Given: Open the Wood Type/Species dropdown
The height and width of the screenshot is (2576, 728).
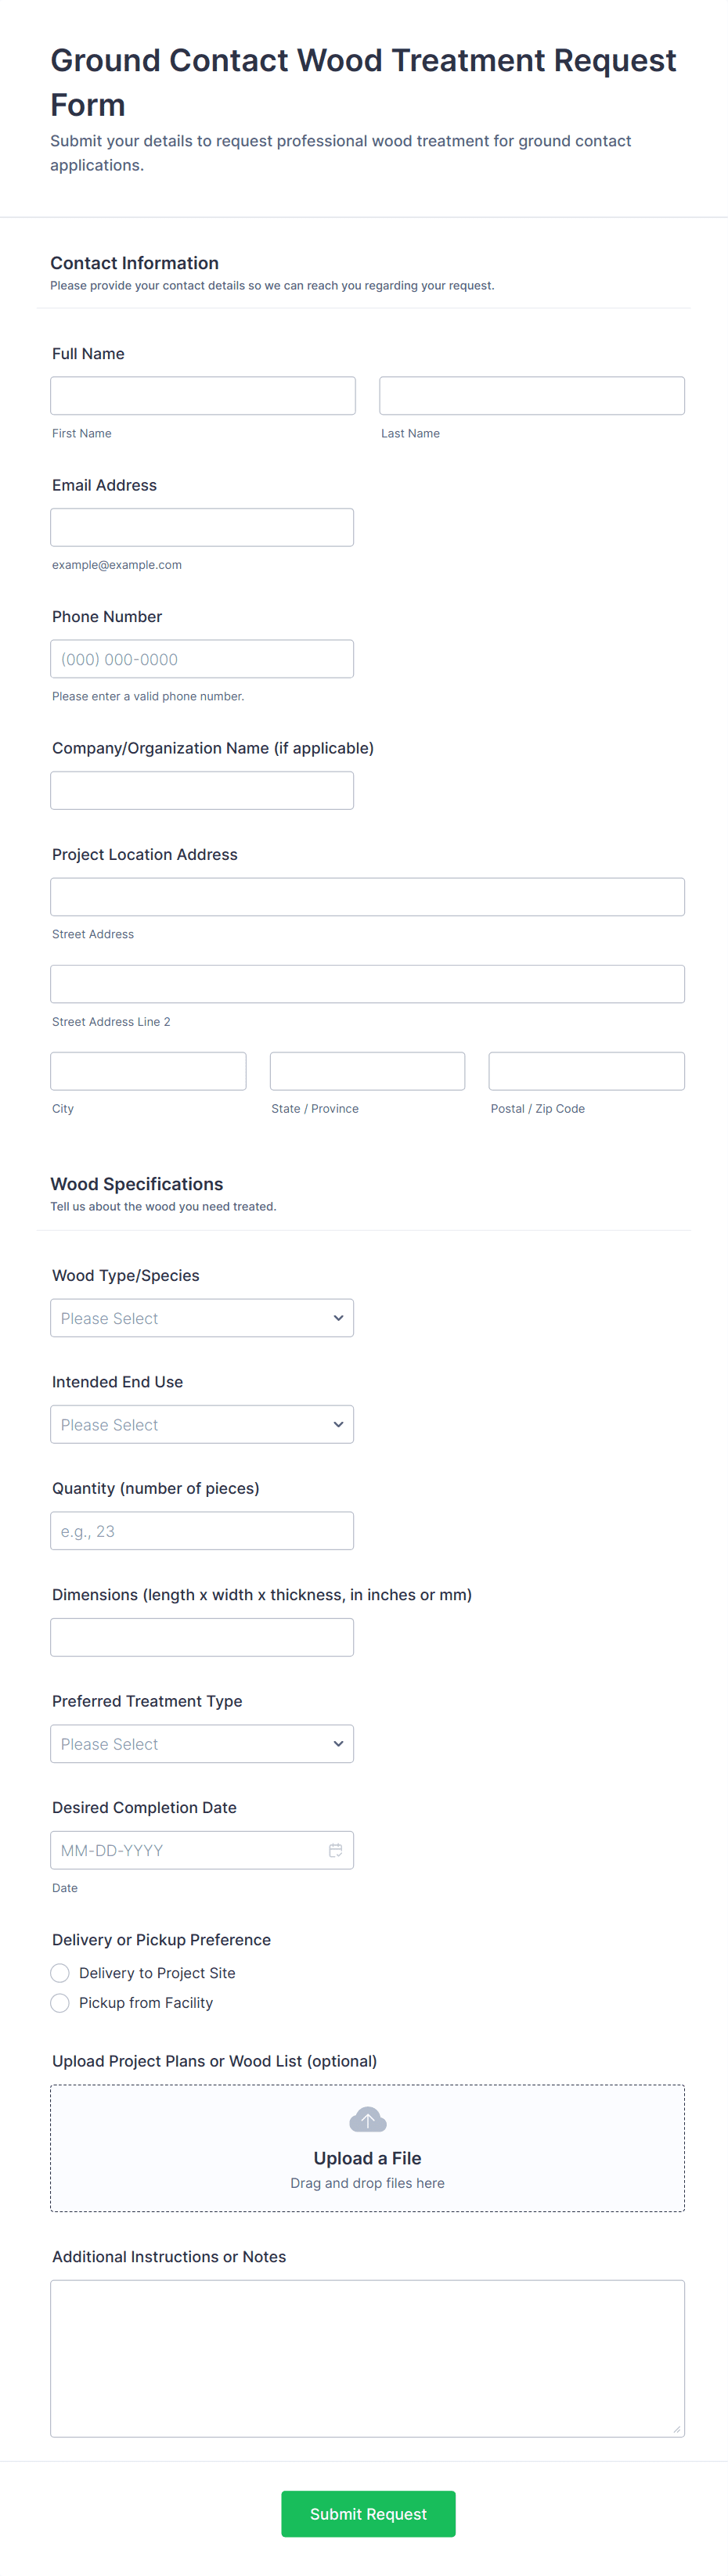Looking at the screenshot, I should pyautogui.click(x=202, y=1318).
